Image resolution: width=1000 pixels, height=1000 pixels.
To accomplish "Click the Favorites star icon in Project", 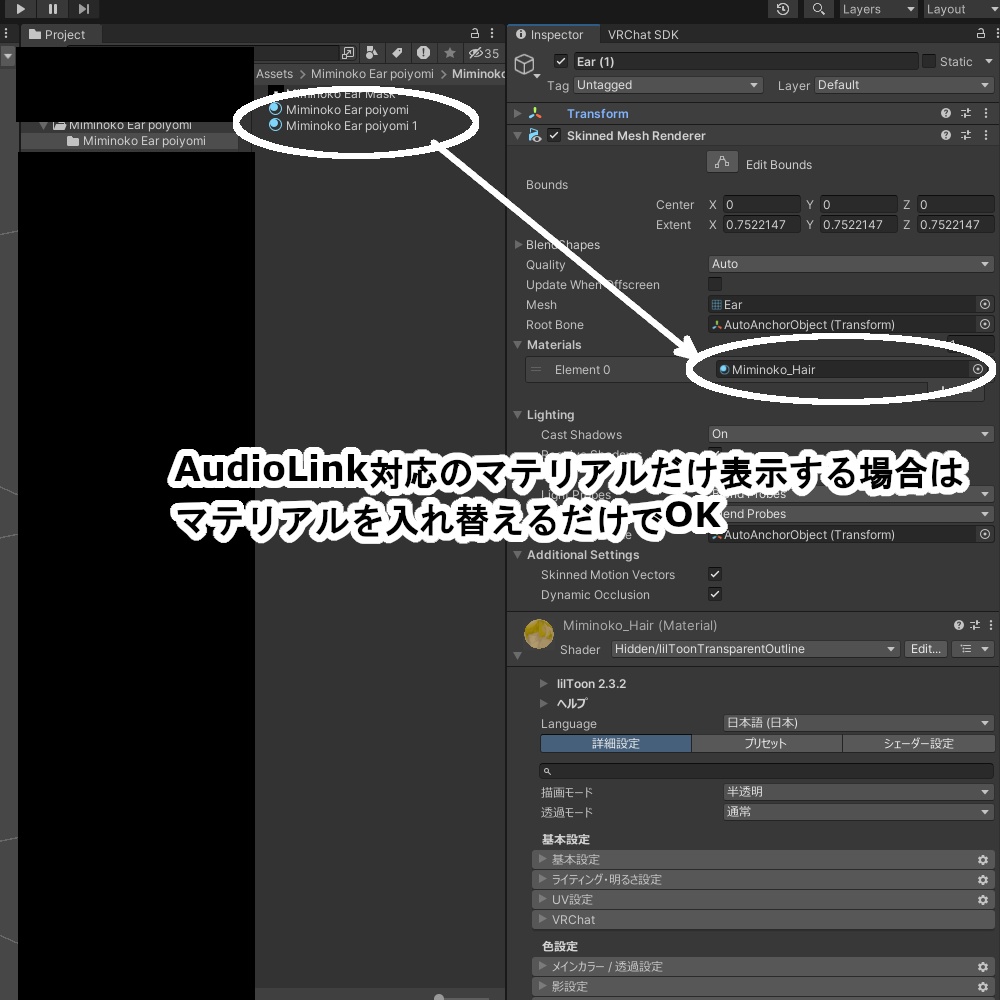I will pyautogui.click(x=450, y=53).
